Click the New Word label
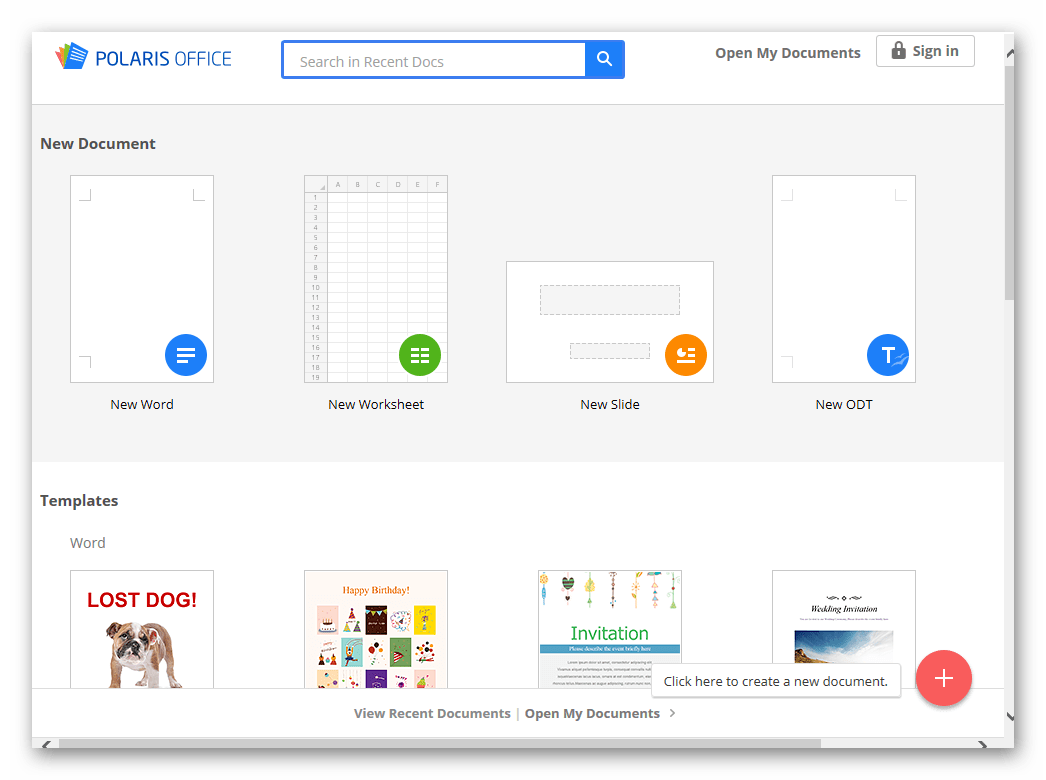Screen dimensions: 1046x780 click(142, 404)
